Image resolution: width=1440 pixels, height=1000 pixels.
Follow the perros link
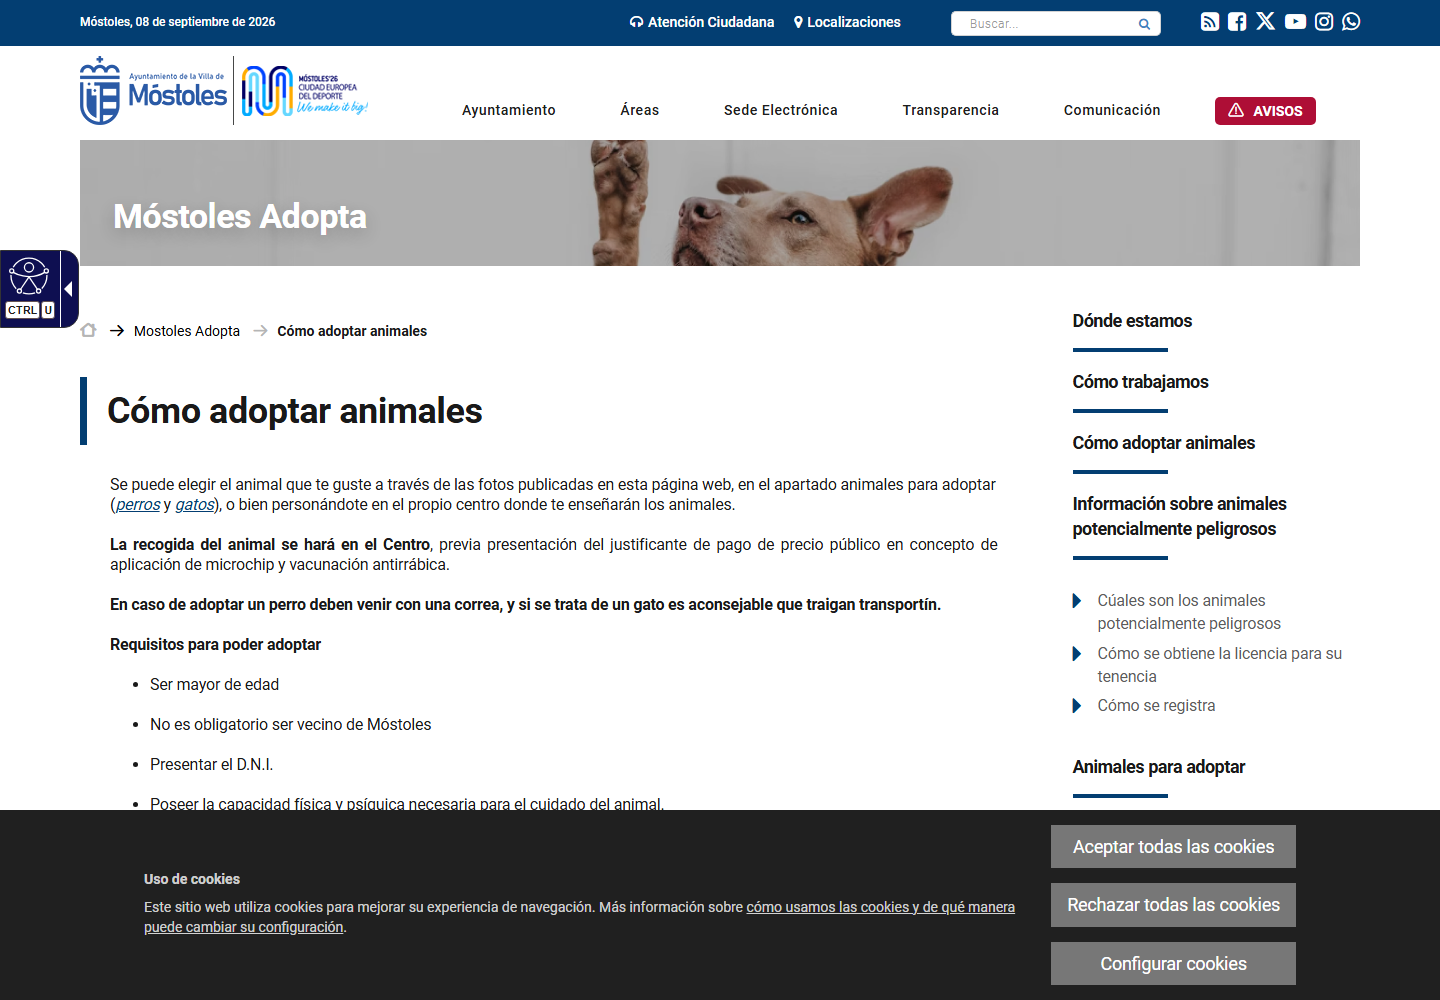click(138, 505)
